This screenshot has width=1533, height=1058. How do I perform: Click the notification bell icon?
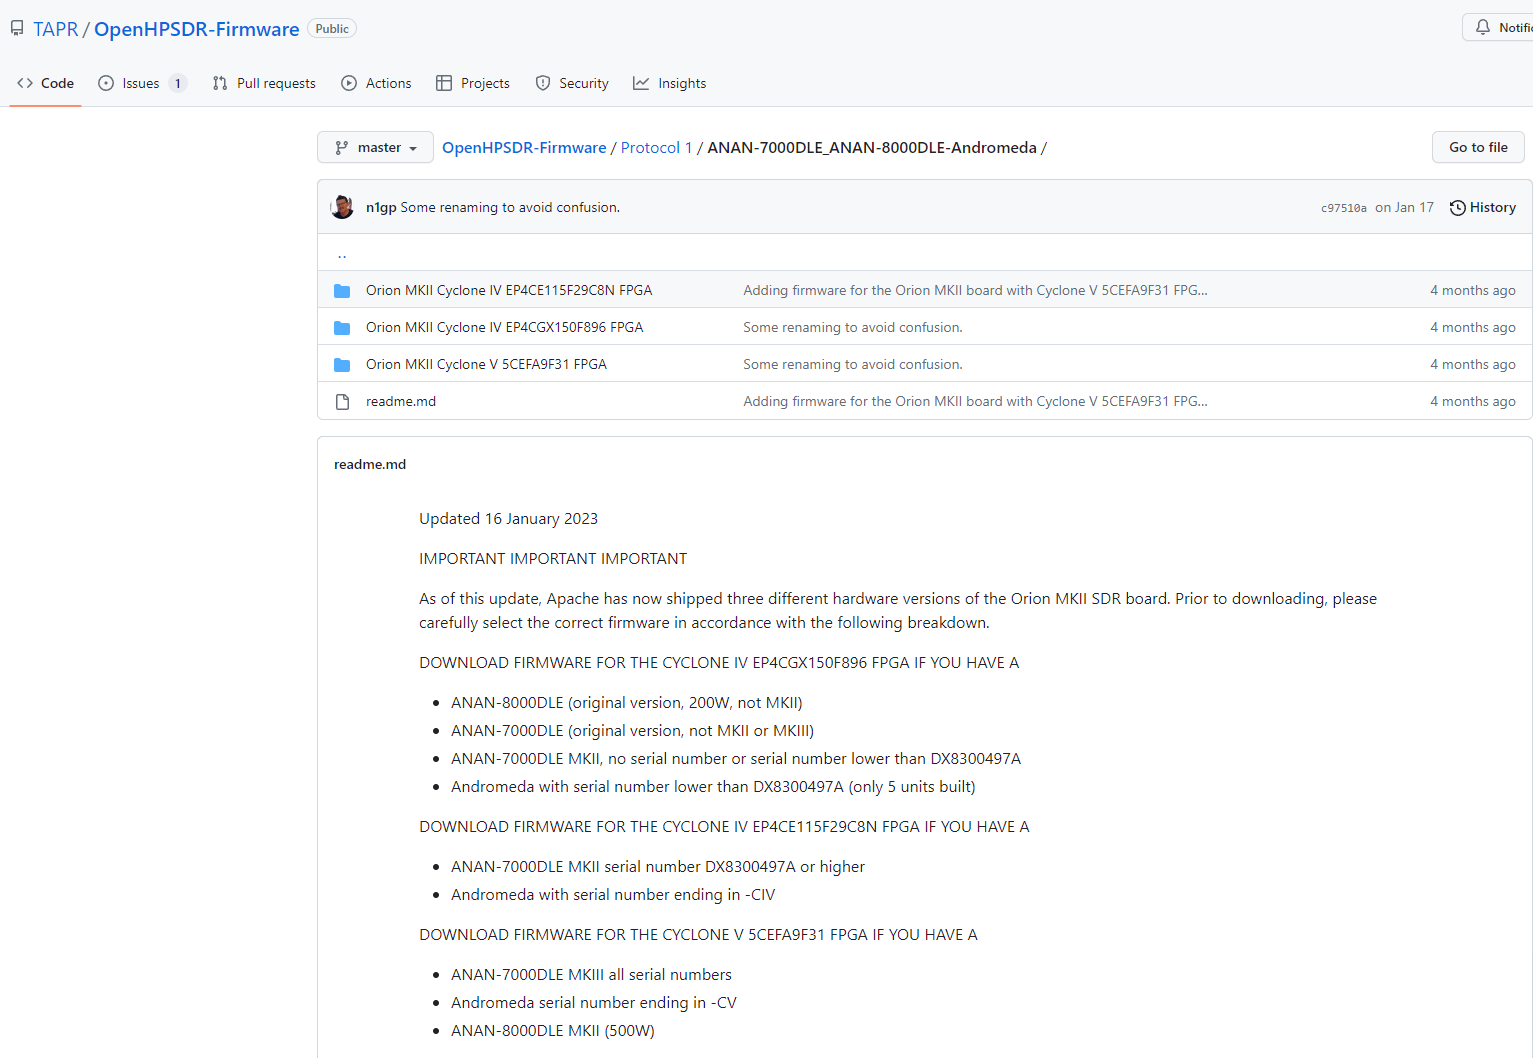click(x=1483, y=27)
